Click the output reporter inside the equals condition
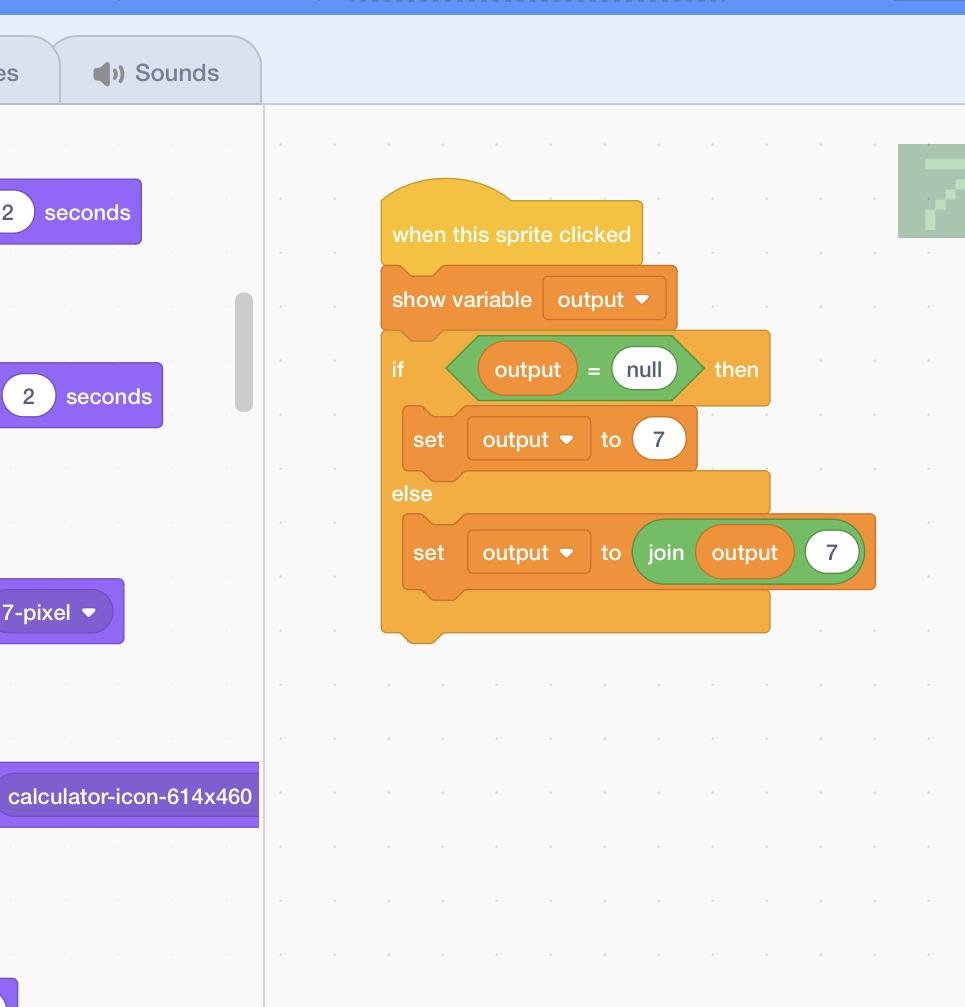This screenshot has width=965, height=1007. tap(527, 370)
